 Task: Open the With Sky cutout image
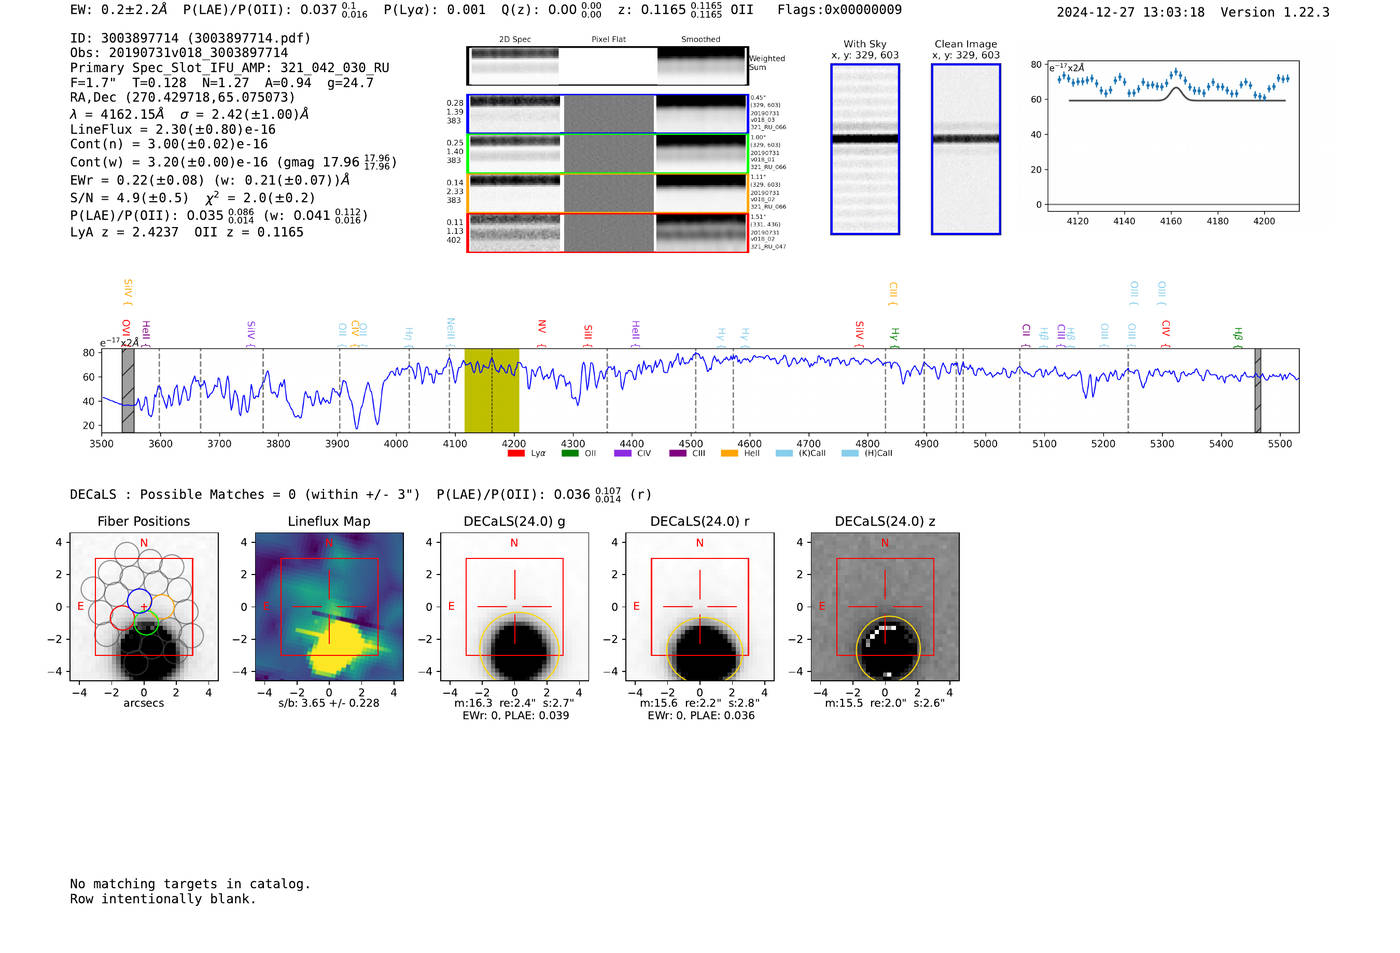click(x=865, y=149)
